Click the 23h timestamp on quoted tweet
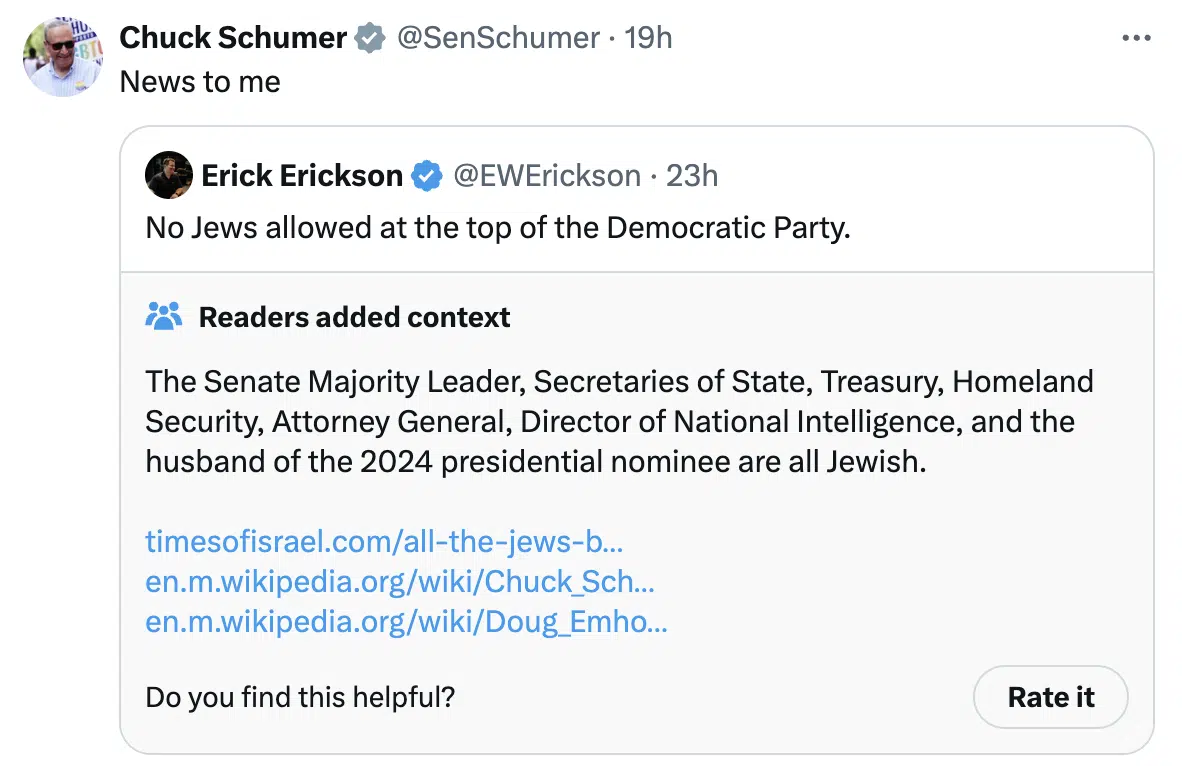This screenshot has width=1182, height=766. (691, 176)
